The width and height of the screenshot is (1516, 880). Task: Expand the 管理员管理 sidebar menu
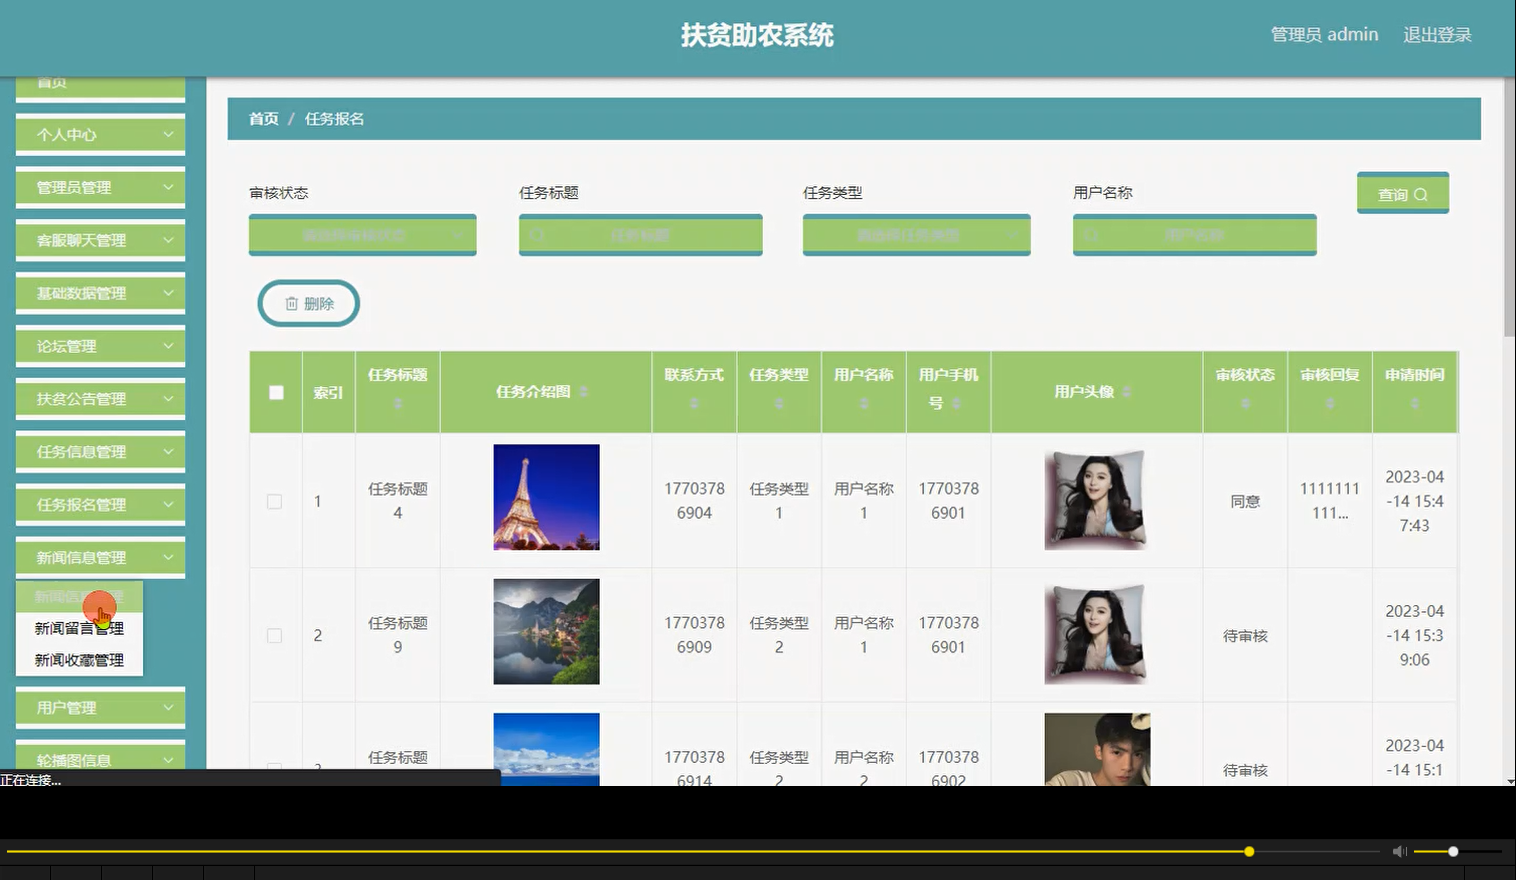(100, 187)
